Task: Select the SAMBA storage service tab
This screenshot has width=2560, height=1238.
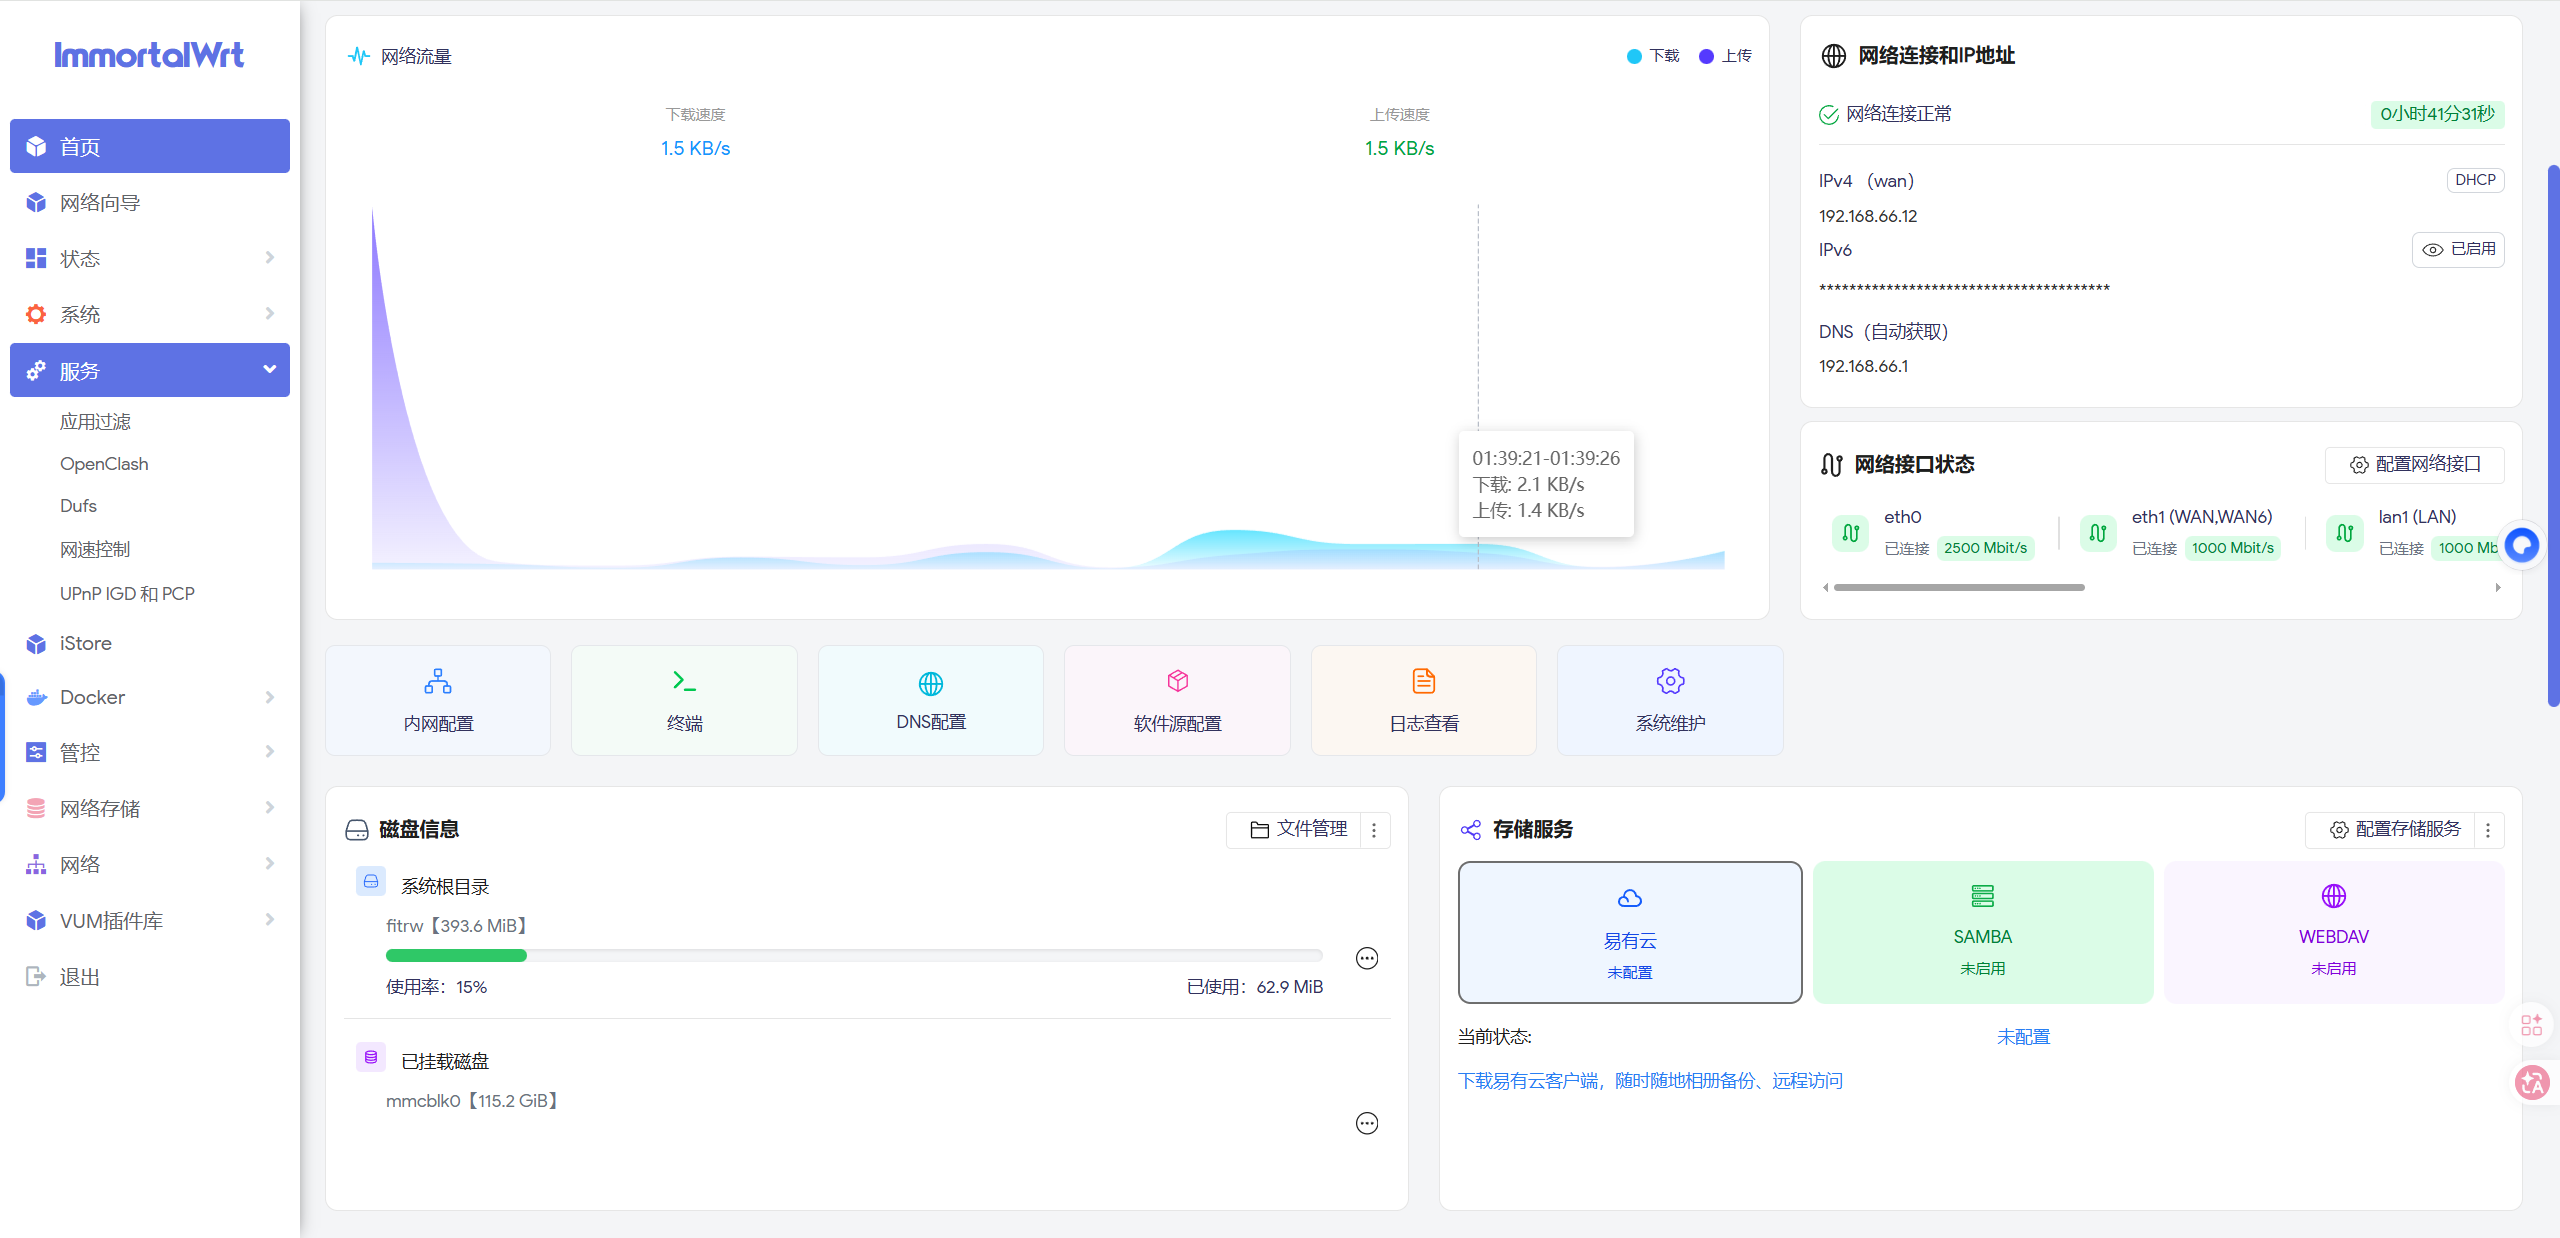Action: [1982, 932]
